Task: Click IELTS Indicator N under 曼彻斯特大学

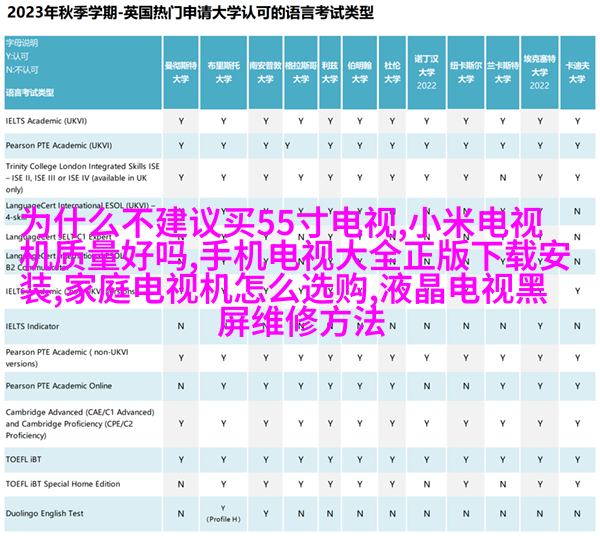Action: point(181,326)
